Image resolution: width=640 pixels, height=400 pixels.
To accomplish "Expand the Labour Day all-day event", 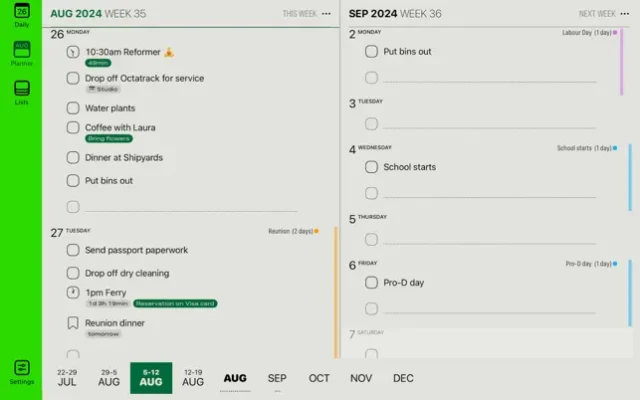I will (x=590, y=33).
